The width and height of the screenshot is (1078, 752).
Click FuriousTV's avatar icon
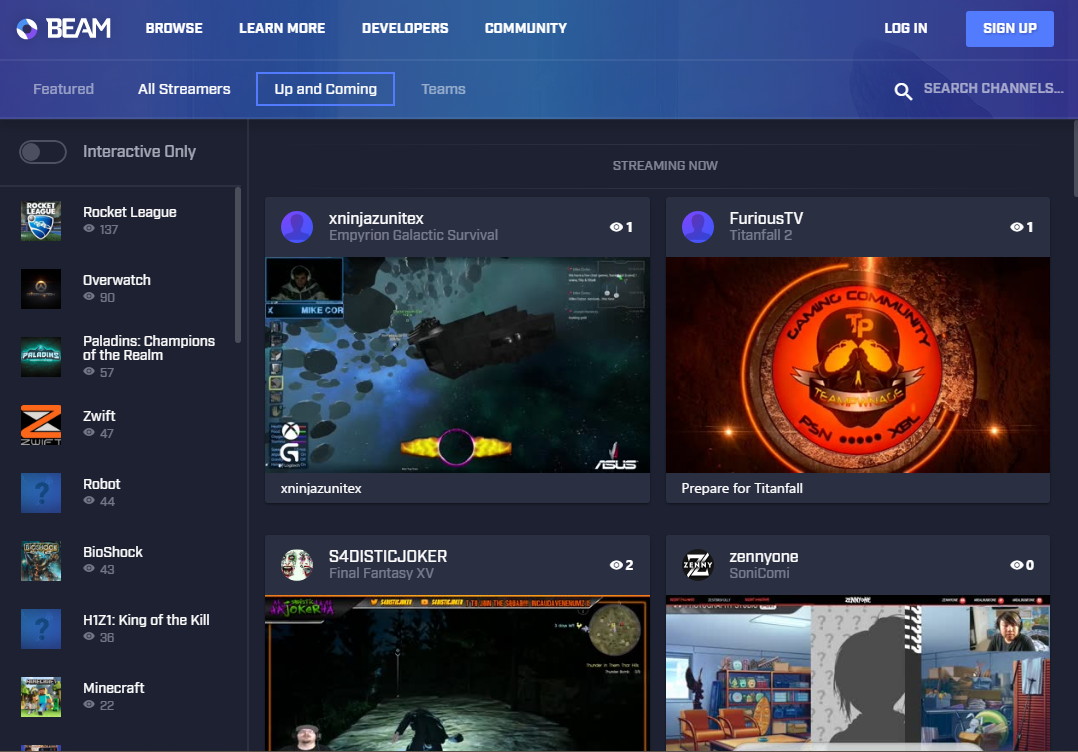[698, 227]
